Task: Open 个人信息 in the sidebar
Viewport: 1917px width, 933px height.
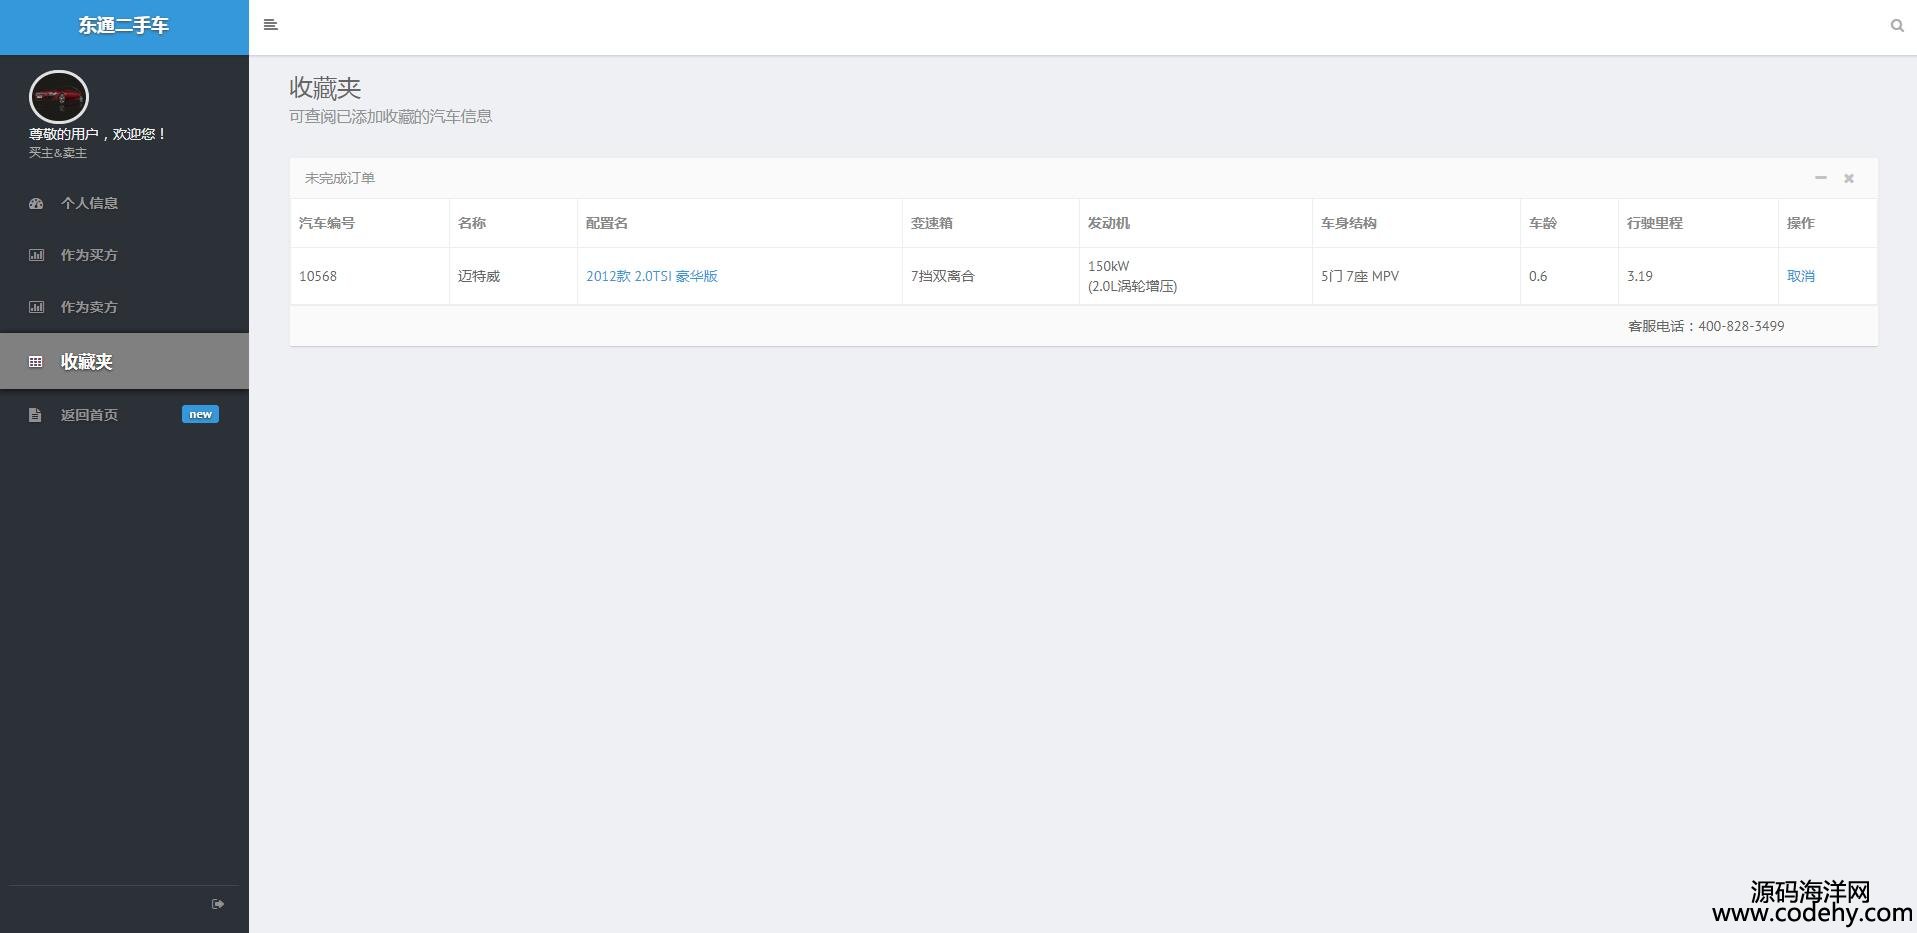Action: [x=89, y=203]
